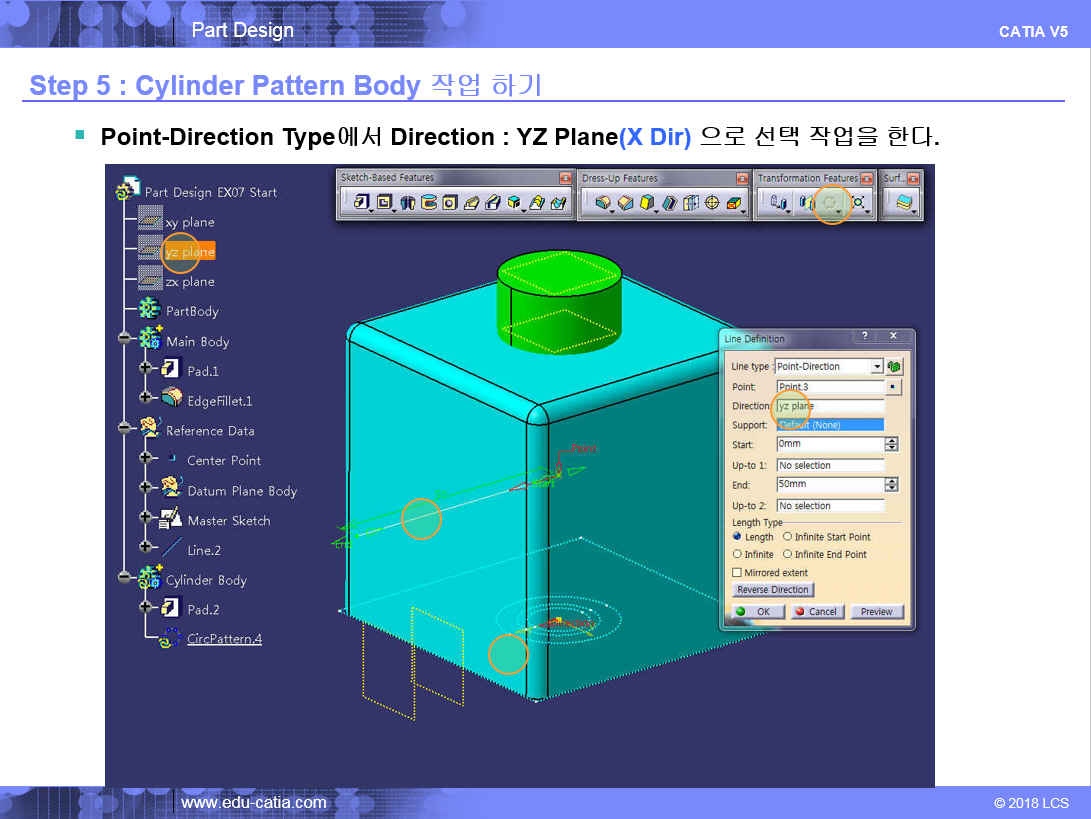Click the Shaft tool icon
The image size is (1091, 819).
pyautogui.click(x=407, y=203)
